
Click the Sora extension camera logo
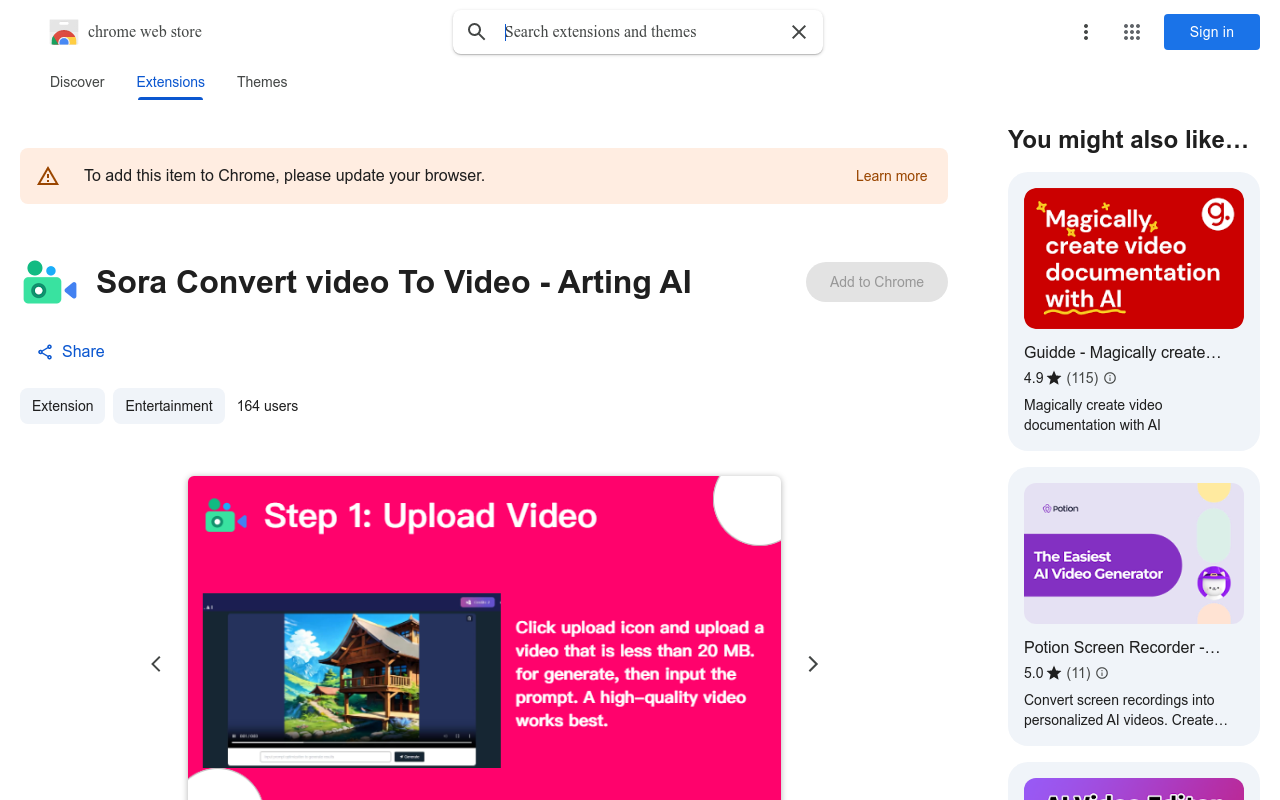[x=50, y=282]
